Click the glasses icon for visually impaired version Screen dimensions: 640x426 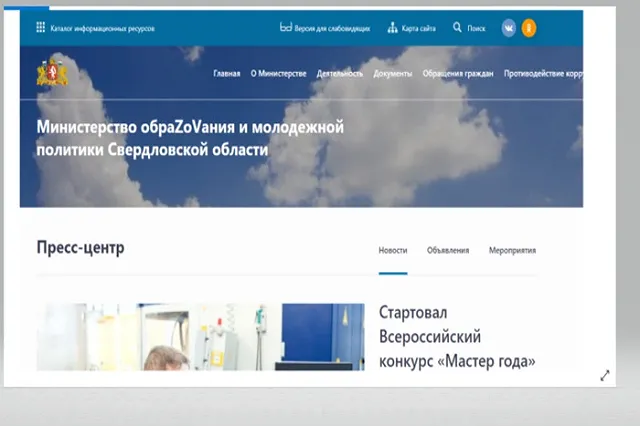[x=286, y=27]
